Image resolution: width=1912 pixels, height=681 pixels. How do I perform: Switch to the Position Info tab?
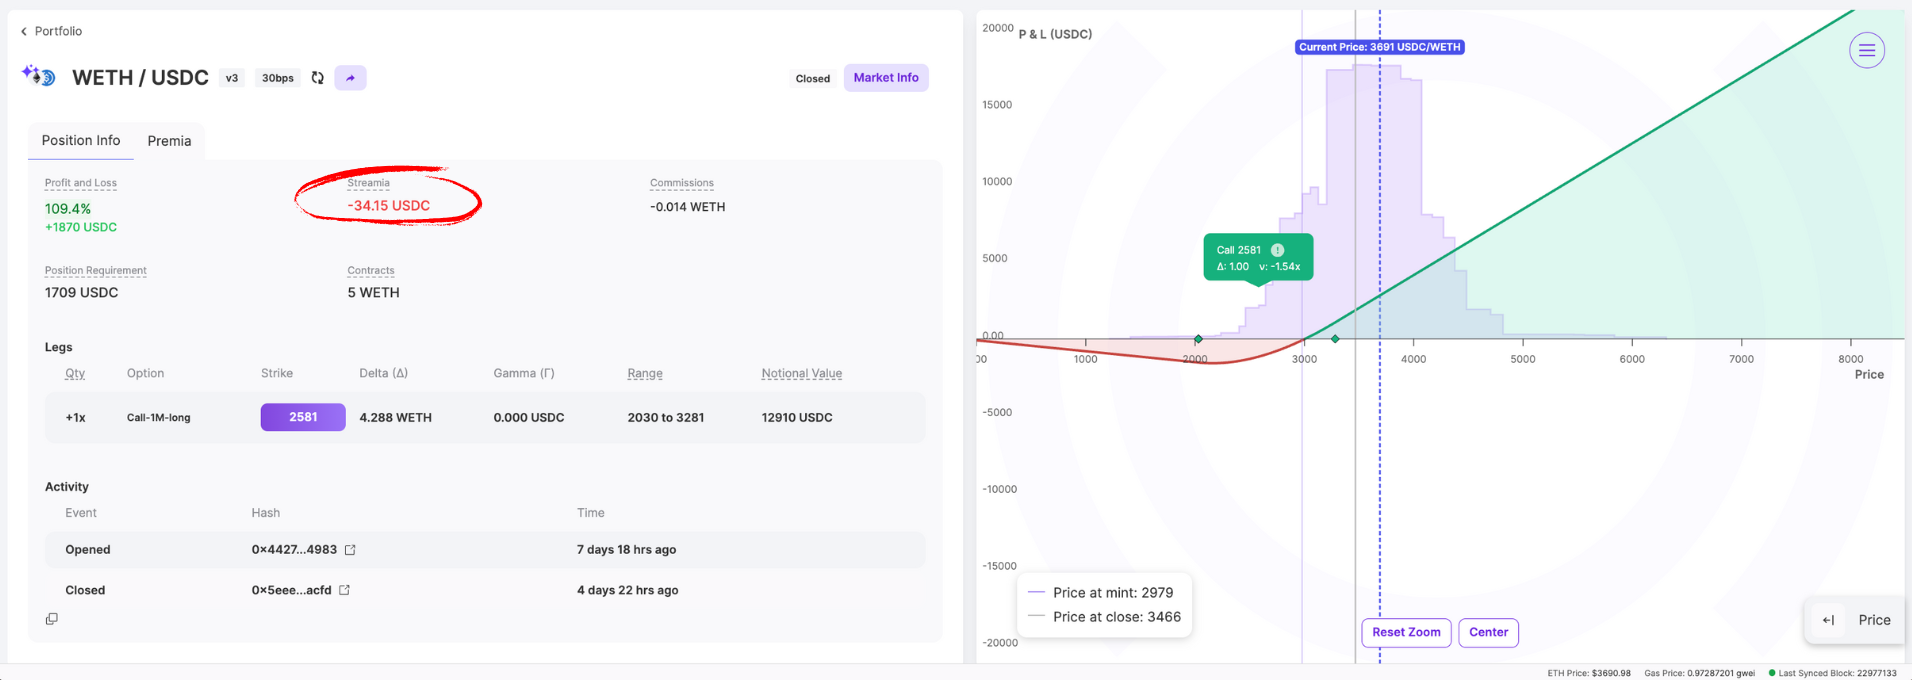(81, 141)
